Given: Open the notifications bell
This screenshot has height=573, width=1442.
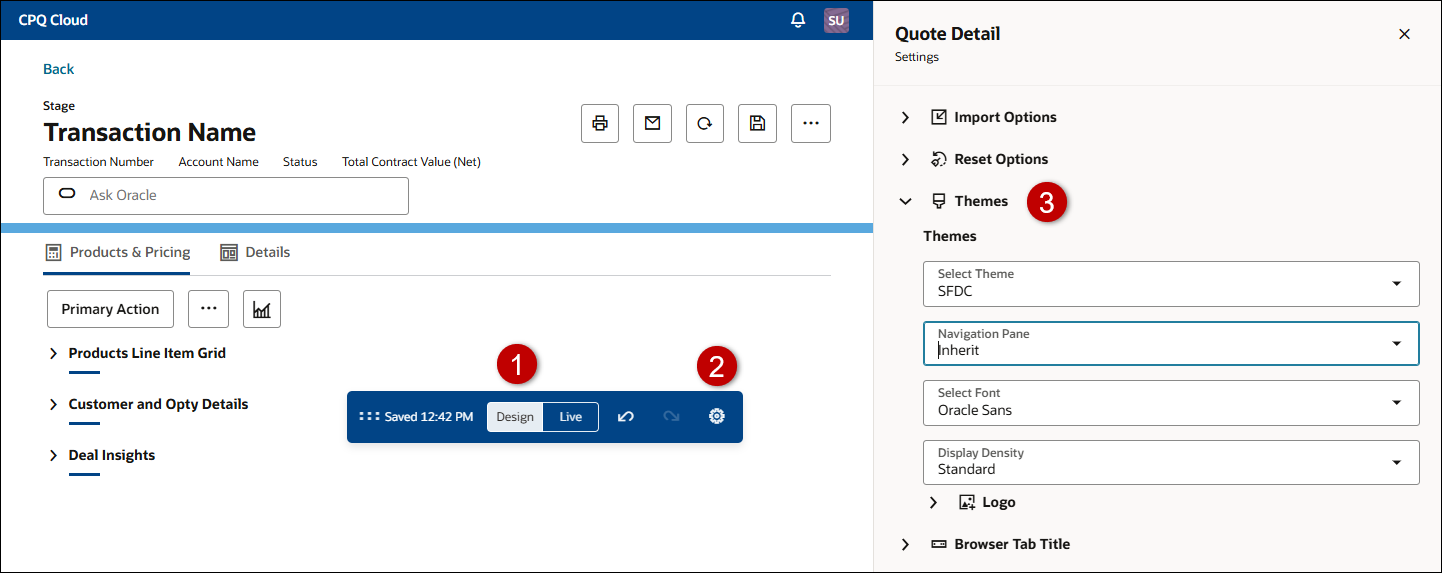Looking at the screenshot, I should (x=798, y=20).
